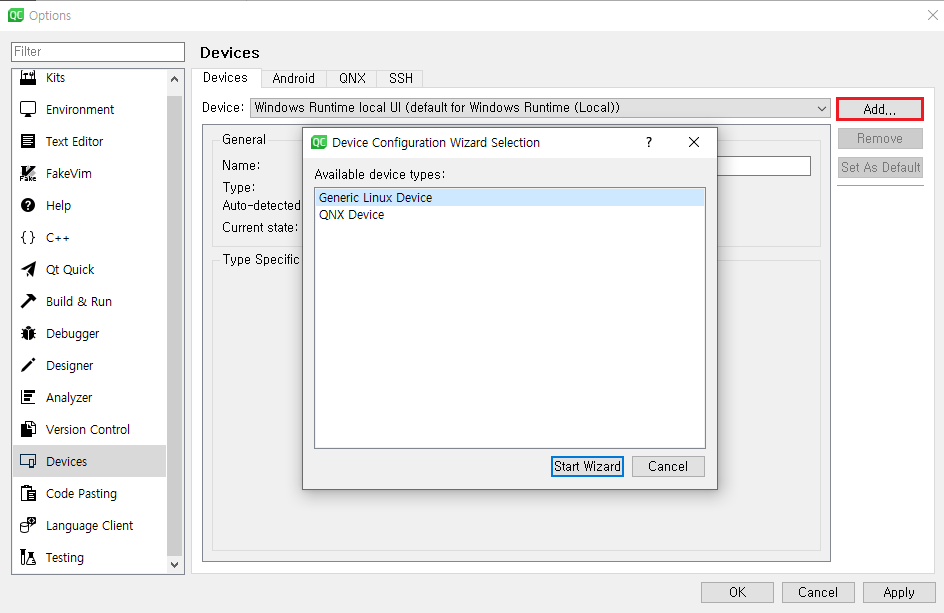Viewport: 944px width, 613px height.
Task: Open the Help question-mark icon
Action: tap(28, 205)
